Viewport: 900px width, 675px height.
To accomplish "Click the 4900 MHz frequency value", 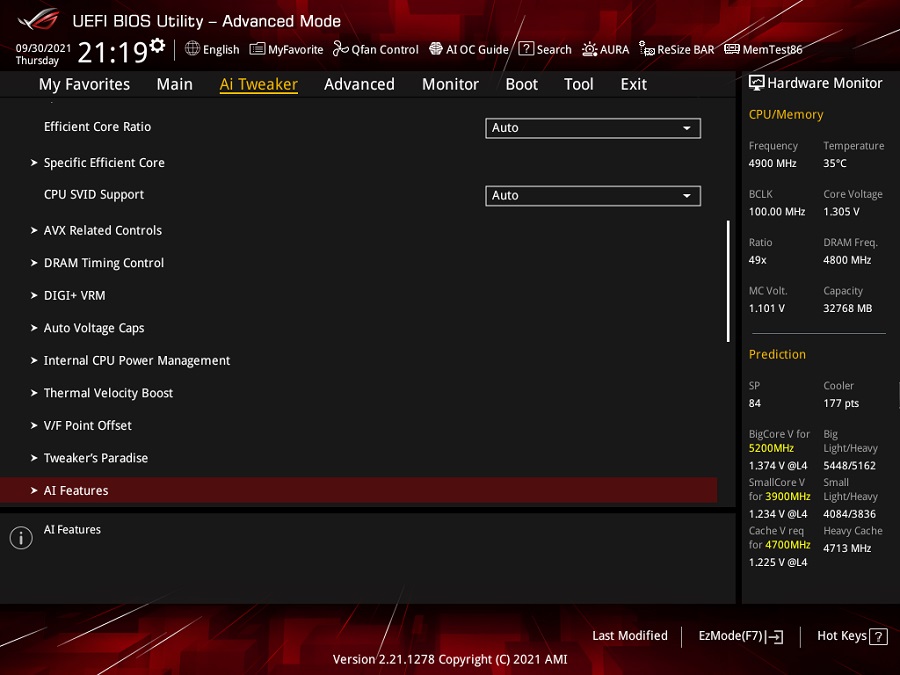I will [773, 164].
